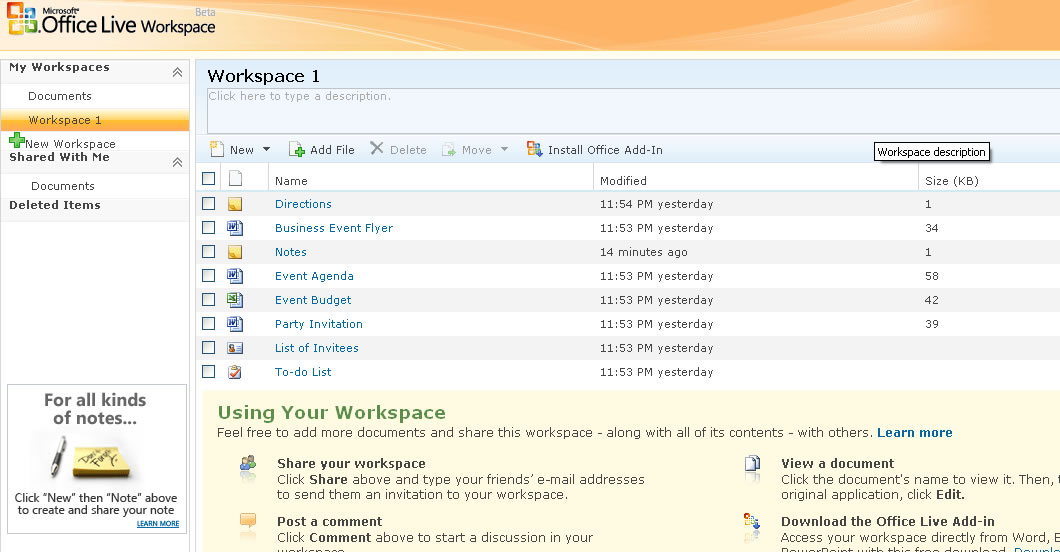Tick the To-do List checkbox
The height and width of the screenshot is (552, 1060).
pyautogui.click(x=209, y=372)
